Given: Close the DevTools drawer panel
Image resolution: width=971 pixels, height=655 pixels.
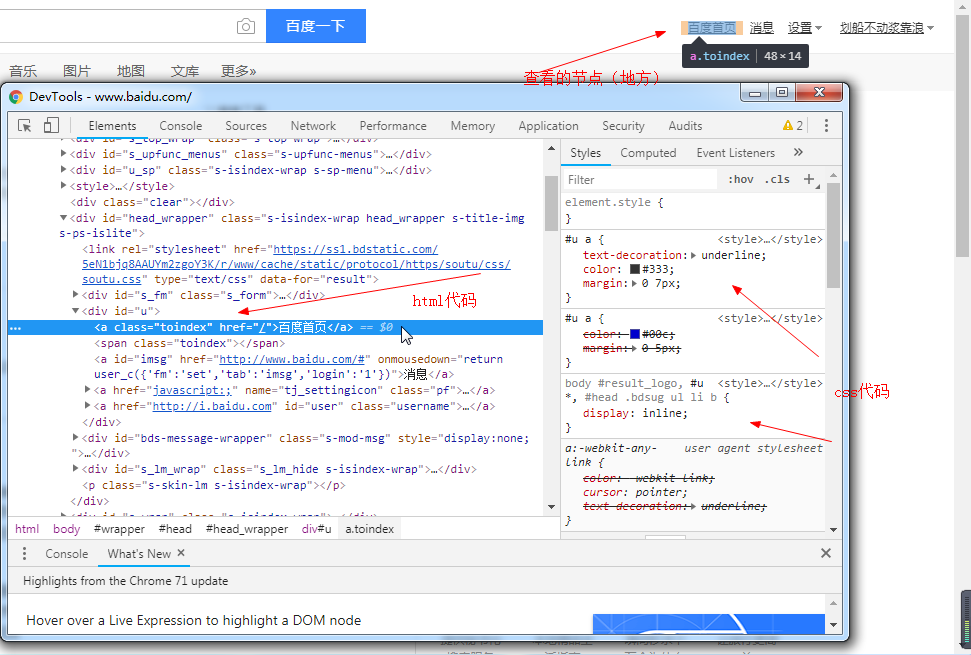Looking at the screenshot, I should [825, 553].
